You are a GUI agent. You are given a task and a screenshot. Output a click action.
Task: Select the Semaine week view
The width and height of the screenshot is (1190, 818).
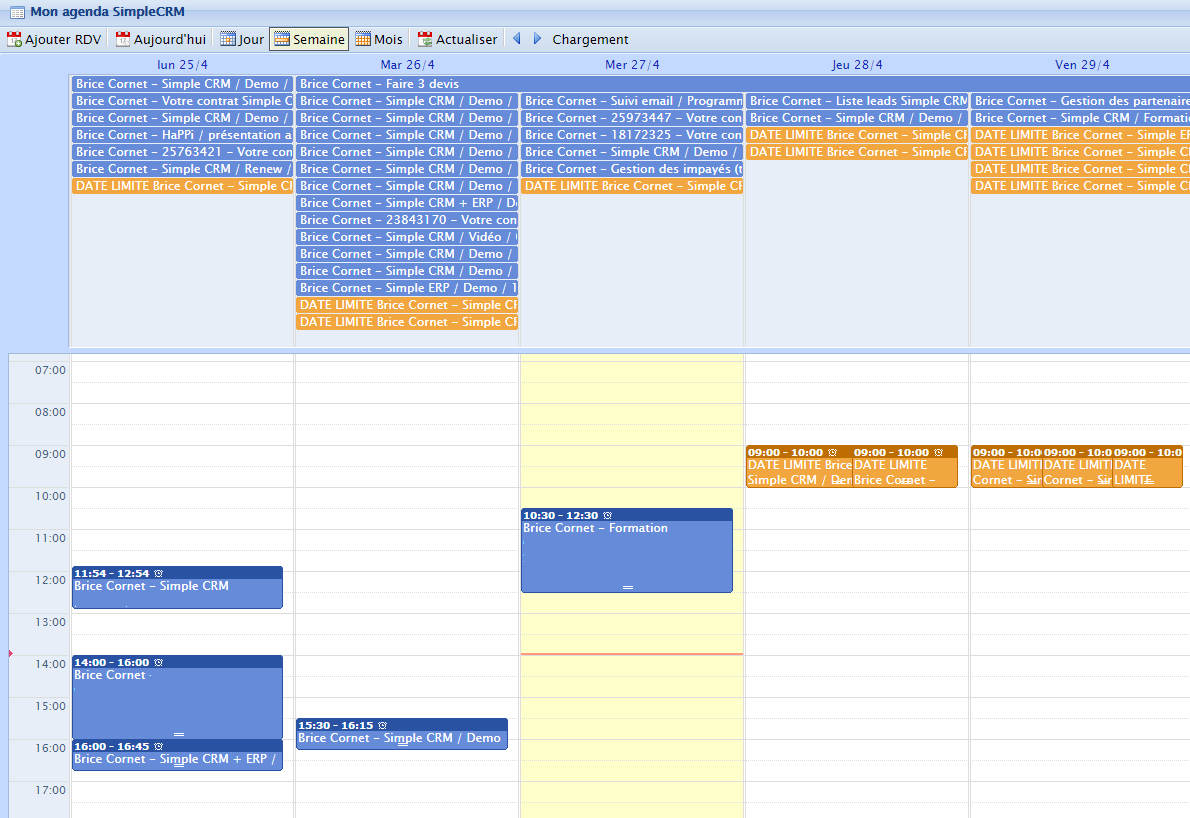coord(309,39)
